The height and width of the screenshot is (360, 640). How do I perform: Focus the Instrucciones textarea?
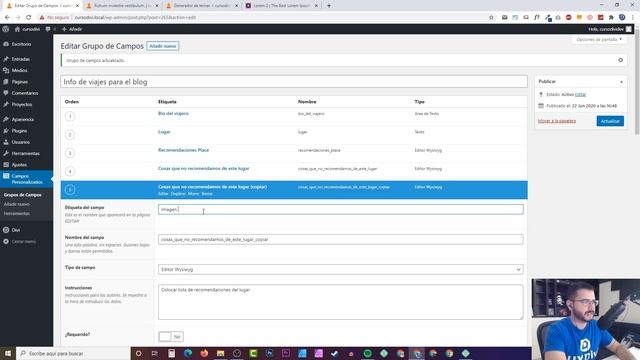tap(340, 302)
